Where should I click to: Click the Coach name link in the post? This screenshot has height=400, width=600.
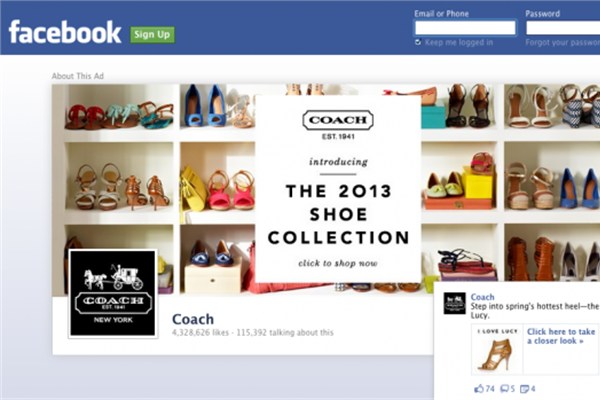tap(482, 297)
